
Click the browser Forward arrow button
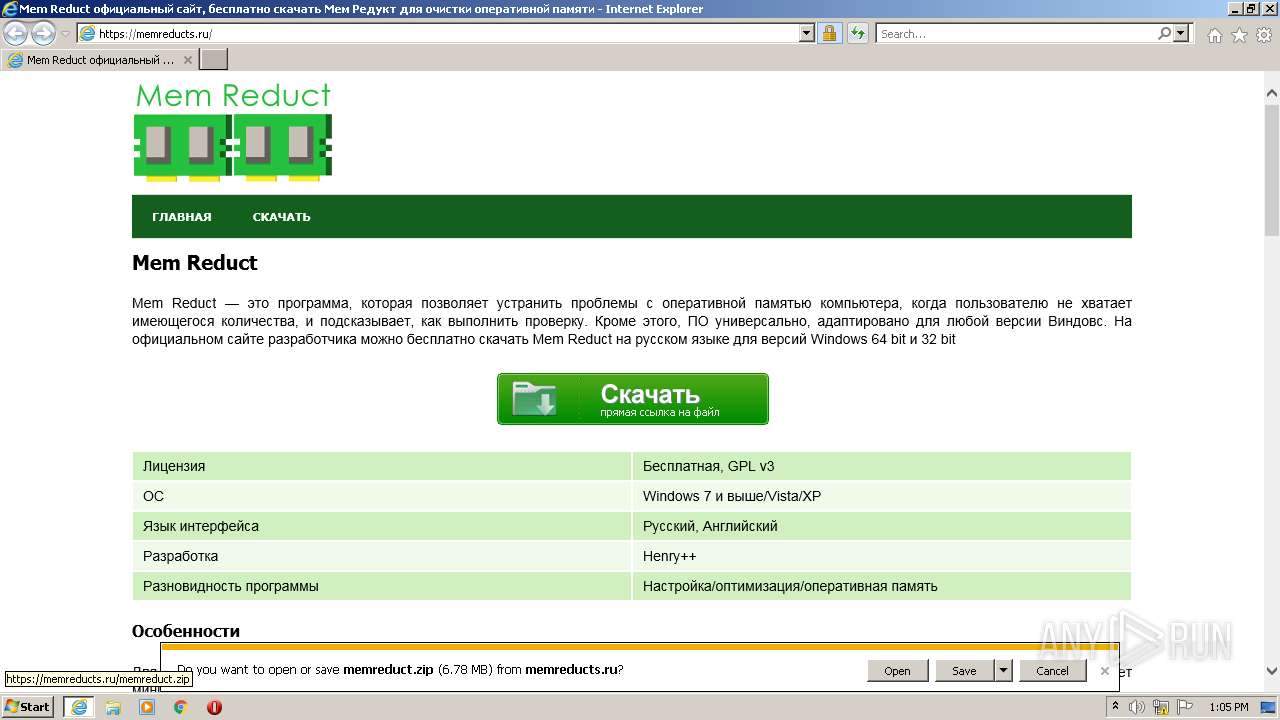[43, 34]
